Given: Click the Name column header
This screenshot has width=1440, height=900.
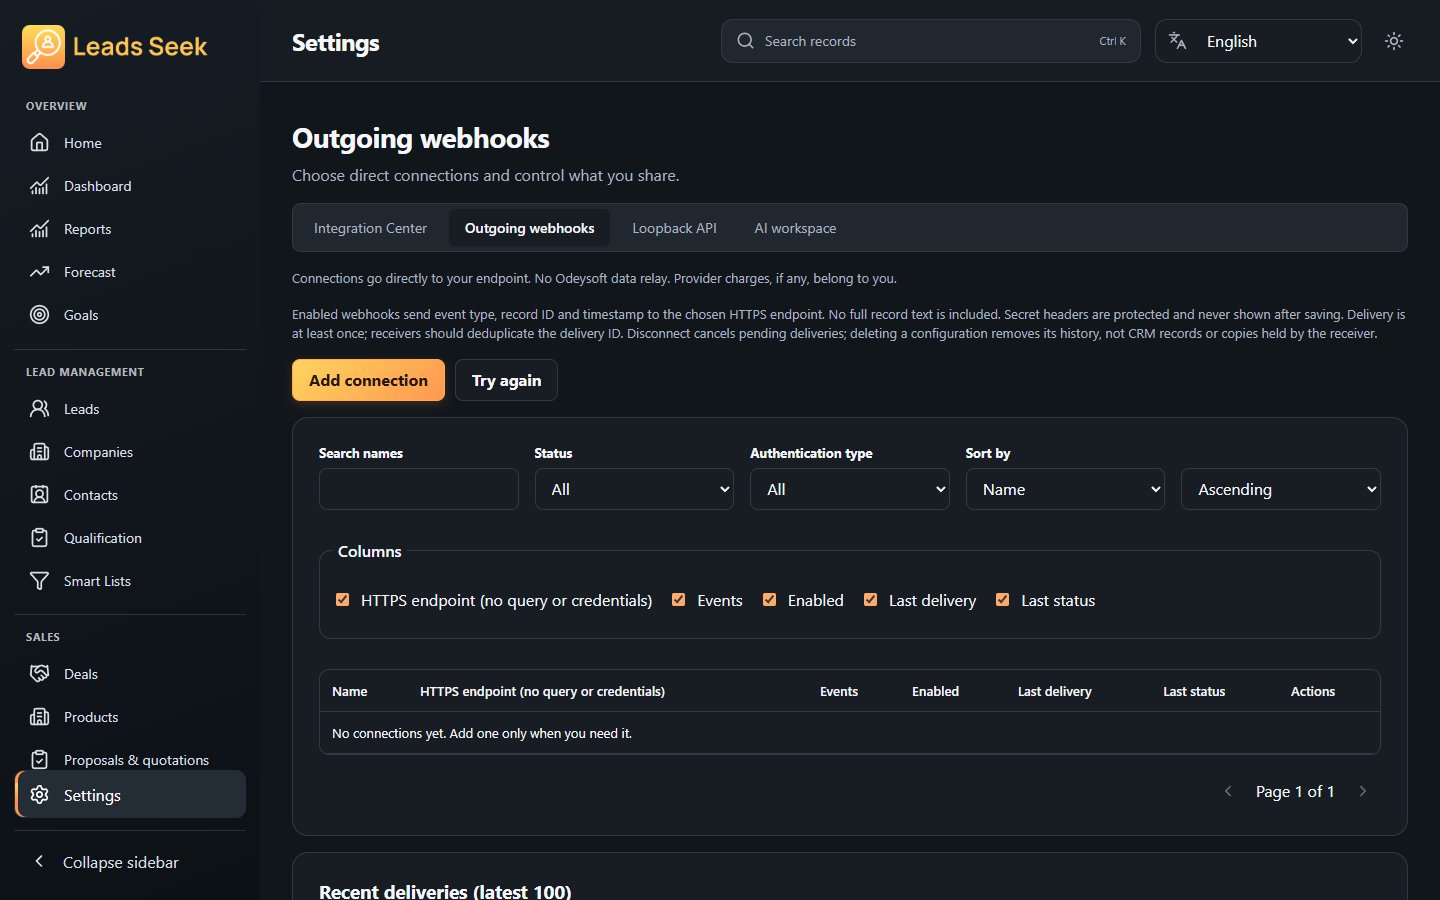Looking at the screenshot, I should (x=350, y=691).
